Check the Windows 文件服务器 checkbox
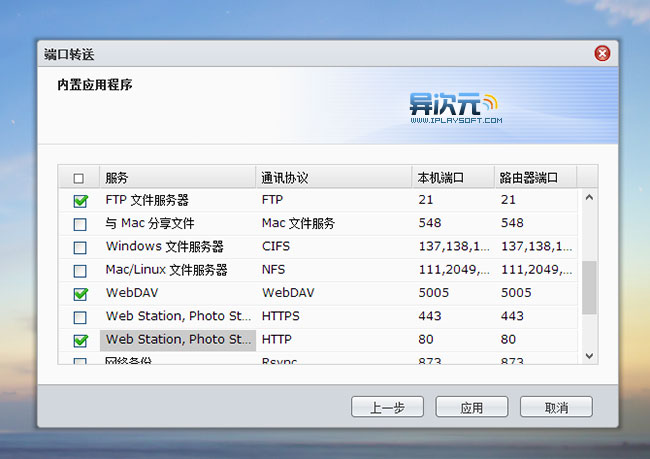The image size is (650, 459). (x=80, y=247)
